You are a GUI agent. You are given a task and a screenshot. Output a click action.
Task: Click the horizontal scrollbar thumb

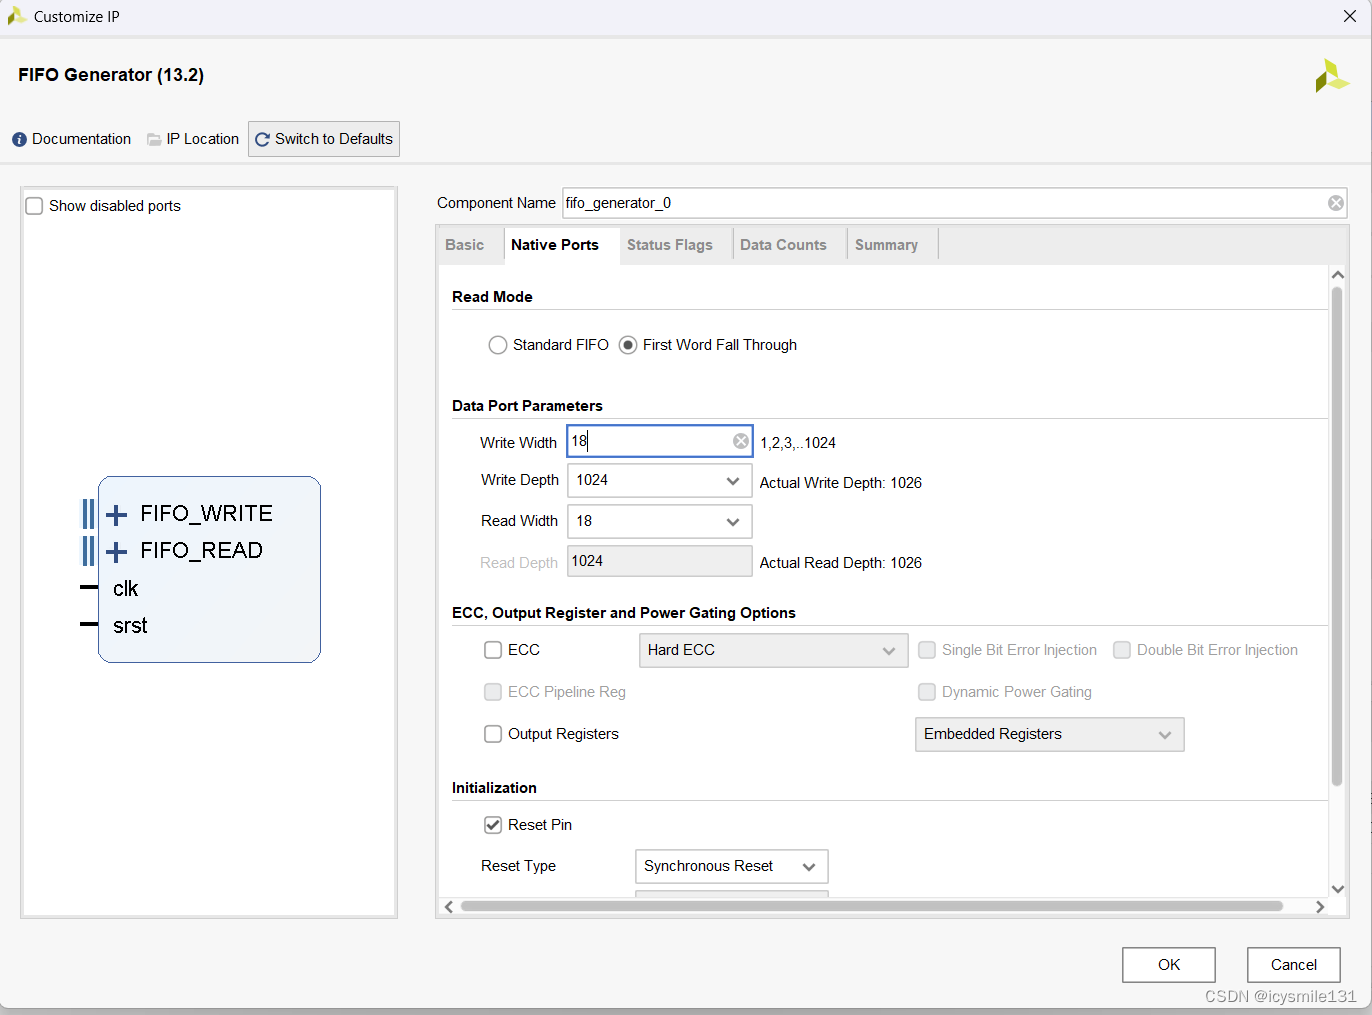coord(871,907)
